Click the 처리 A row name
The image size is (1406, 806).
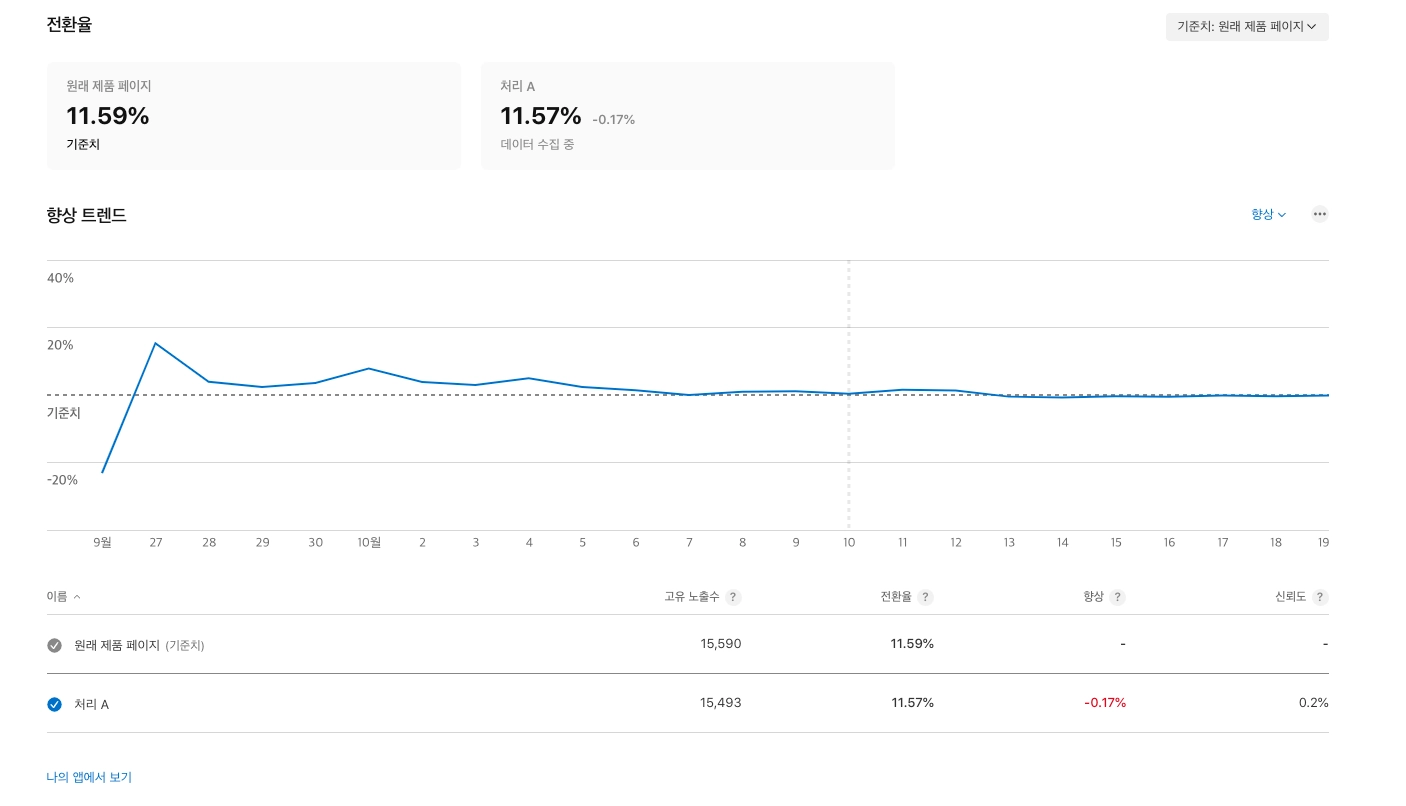91,704
